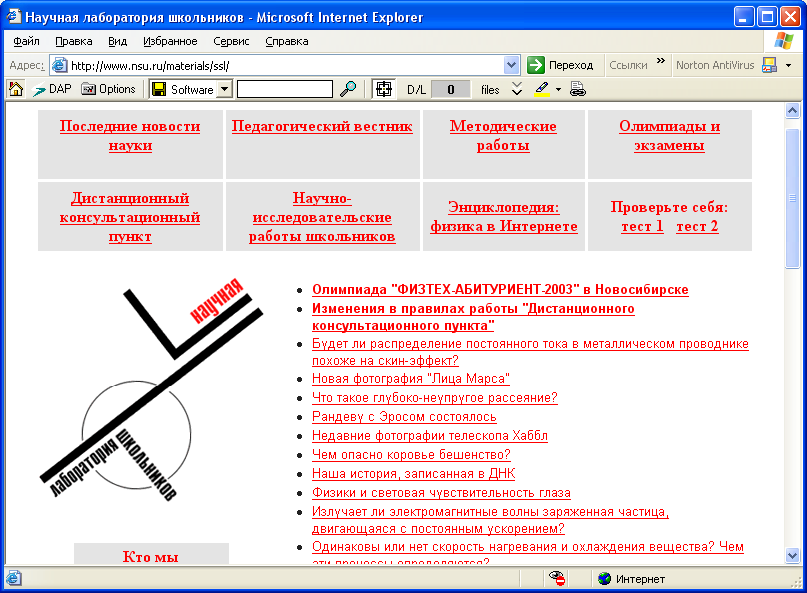The width and height of the screenshot is (807, 593).
Task: Open Методические работы link
Action: click(x=503, y=136)
